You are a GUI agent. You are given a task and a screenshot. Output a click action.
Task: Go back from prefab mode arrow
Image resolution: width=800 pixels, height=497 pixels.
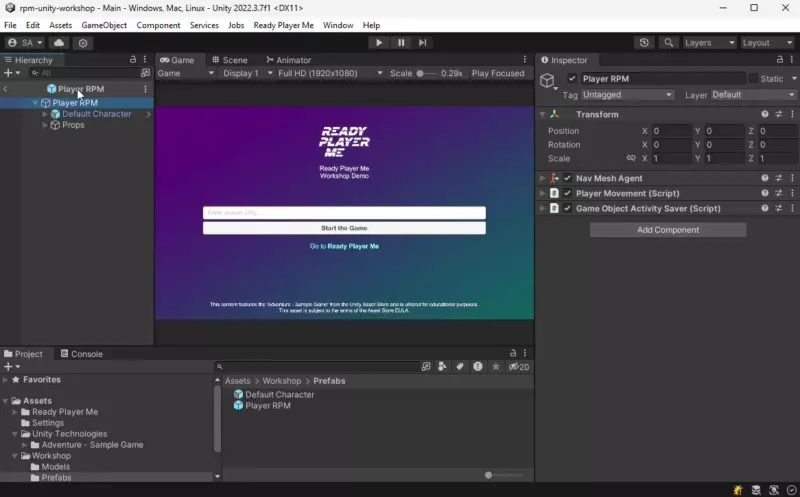pyautogui.click(x=5, y=89)
